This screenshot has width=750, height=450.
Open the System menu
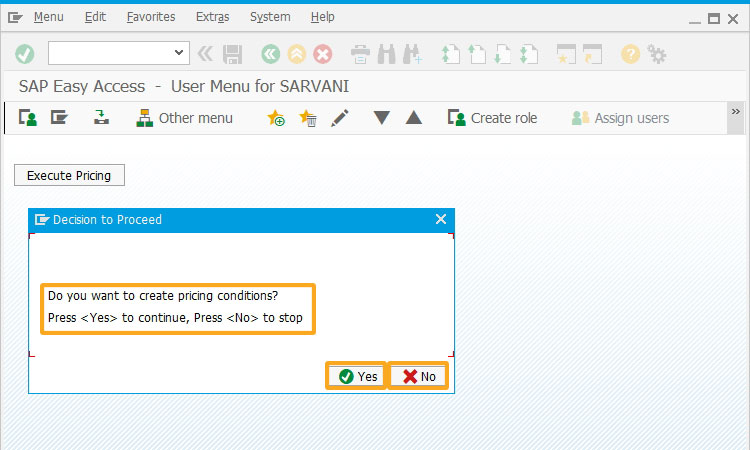click(x=270, y=17)
